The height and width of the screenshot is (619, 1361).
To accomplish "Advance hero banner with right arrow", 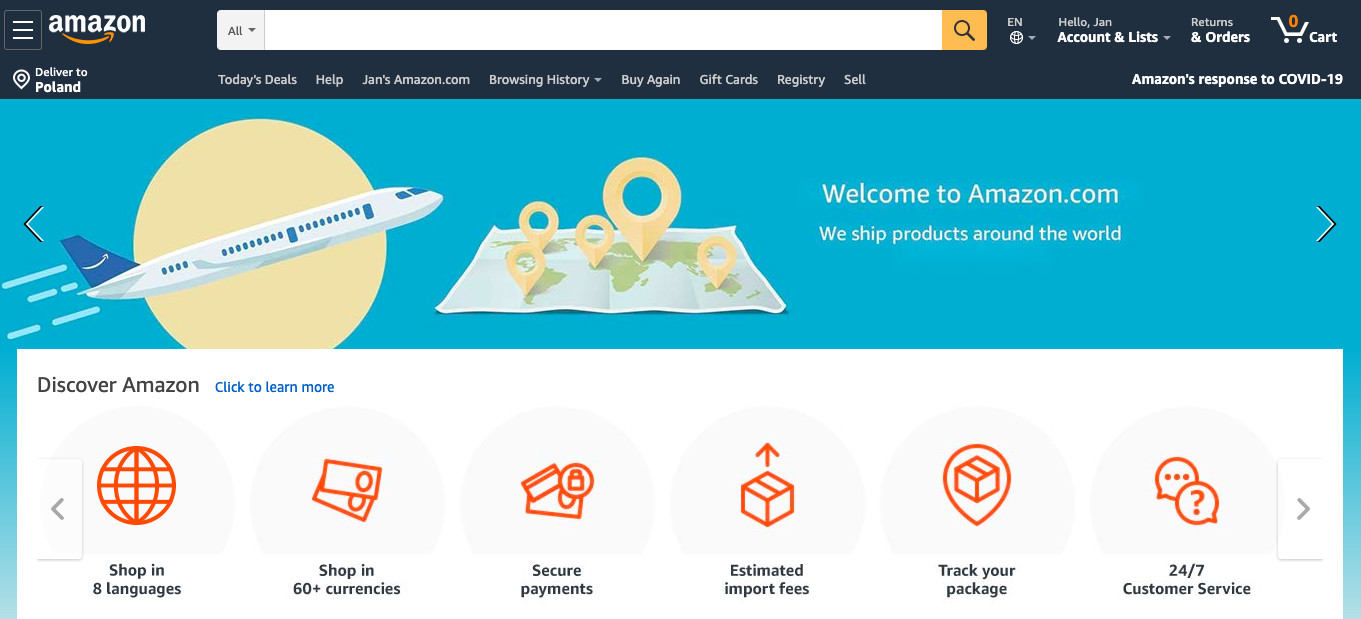I will [1326, 224].
